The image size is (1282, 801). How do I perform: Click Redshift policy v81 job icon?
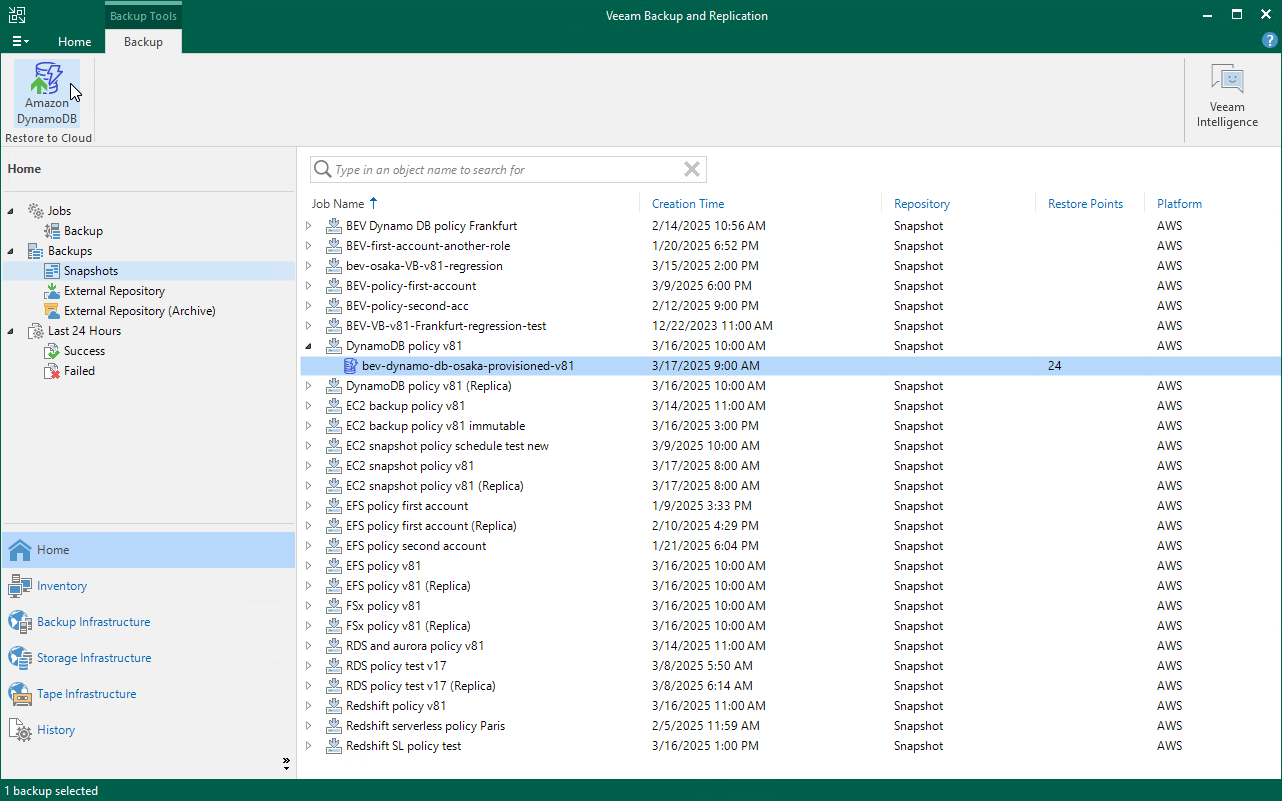[334, 706]
